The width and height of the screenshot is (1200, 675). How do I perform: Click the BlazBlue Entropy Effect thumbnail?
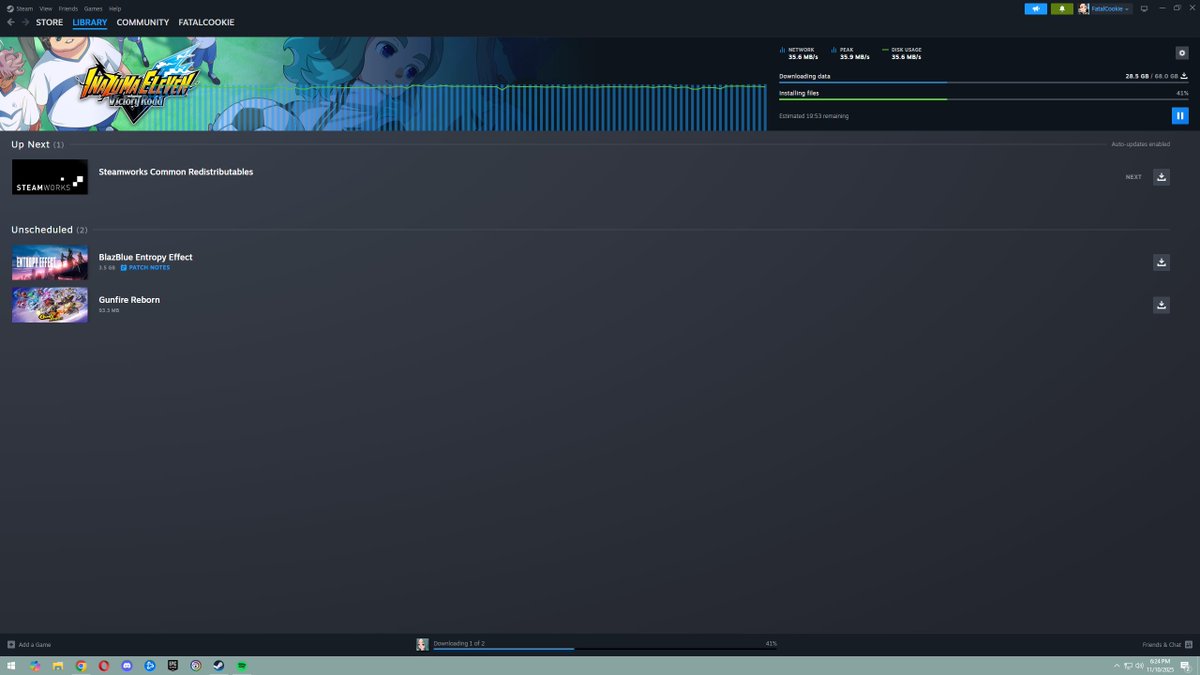pyautogui.click(x=49, y=263)
